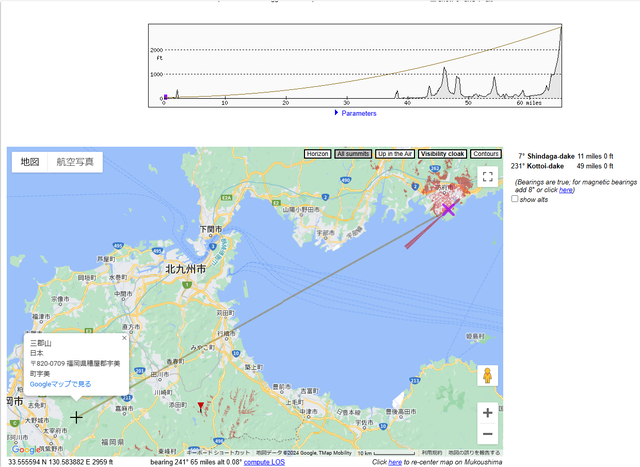640x467 pixels.
Task: Toggle the Up in the Air button
Action: click(x=395, y=154)
